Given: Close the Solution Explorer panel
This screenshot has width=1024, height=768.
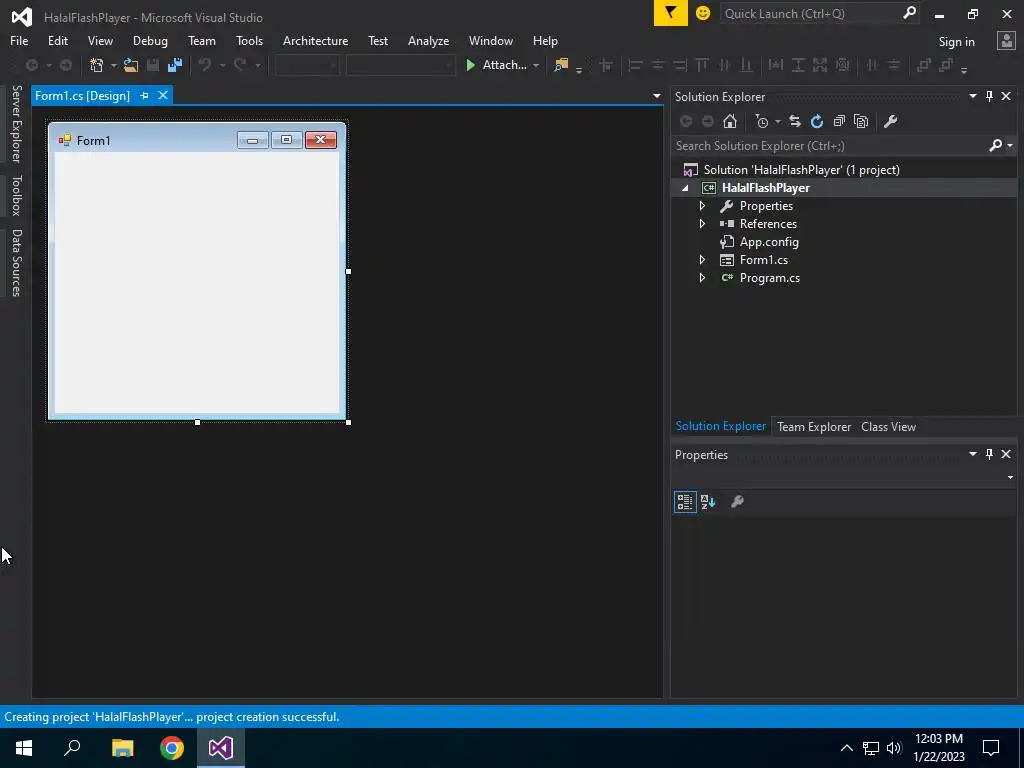Looking at the screenshot, I should pos(1006,96).
